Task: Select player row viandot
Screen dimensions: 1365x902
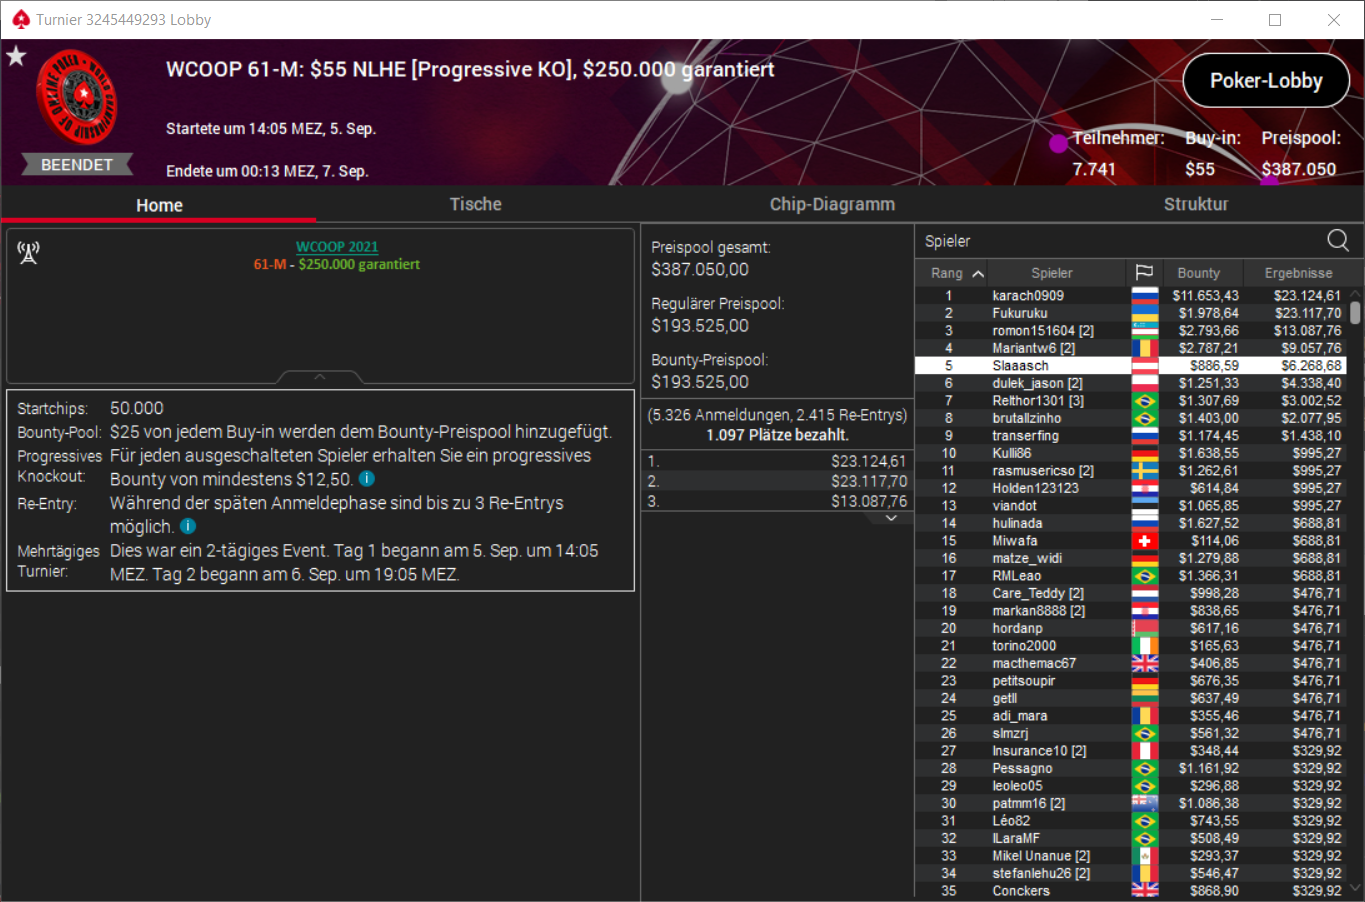Action: (1130, 506)
